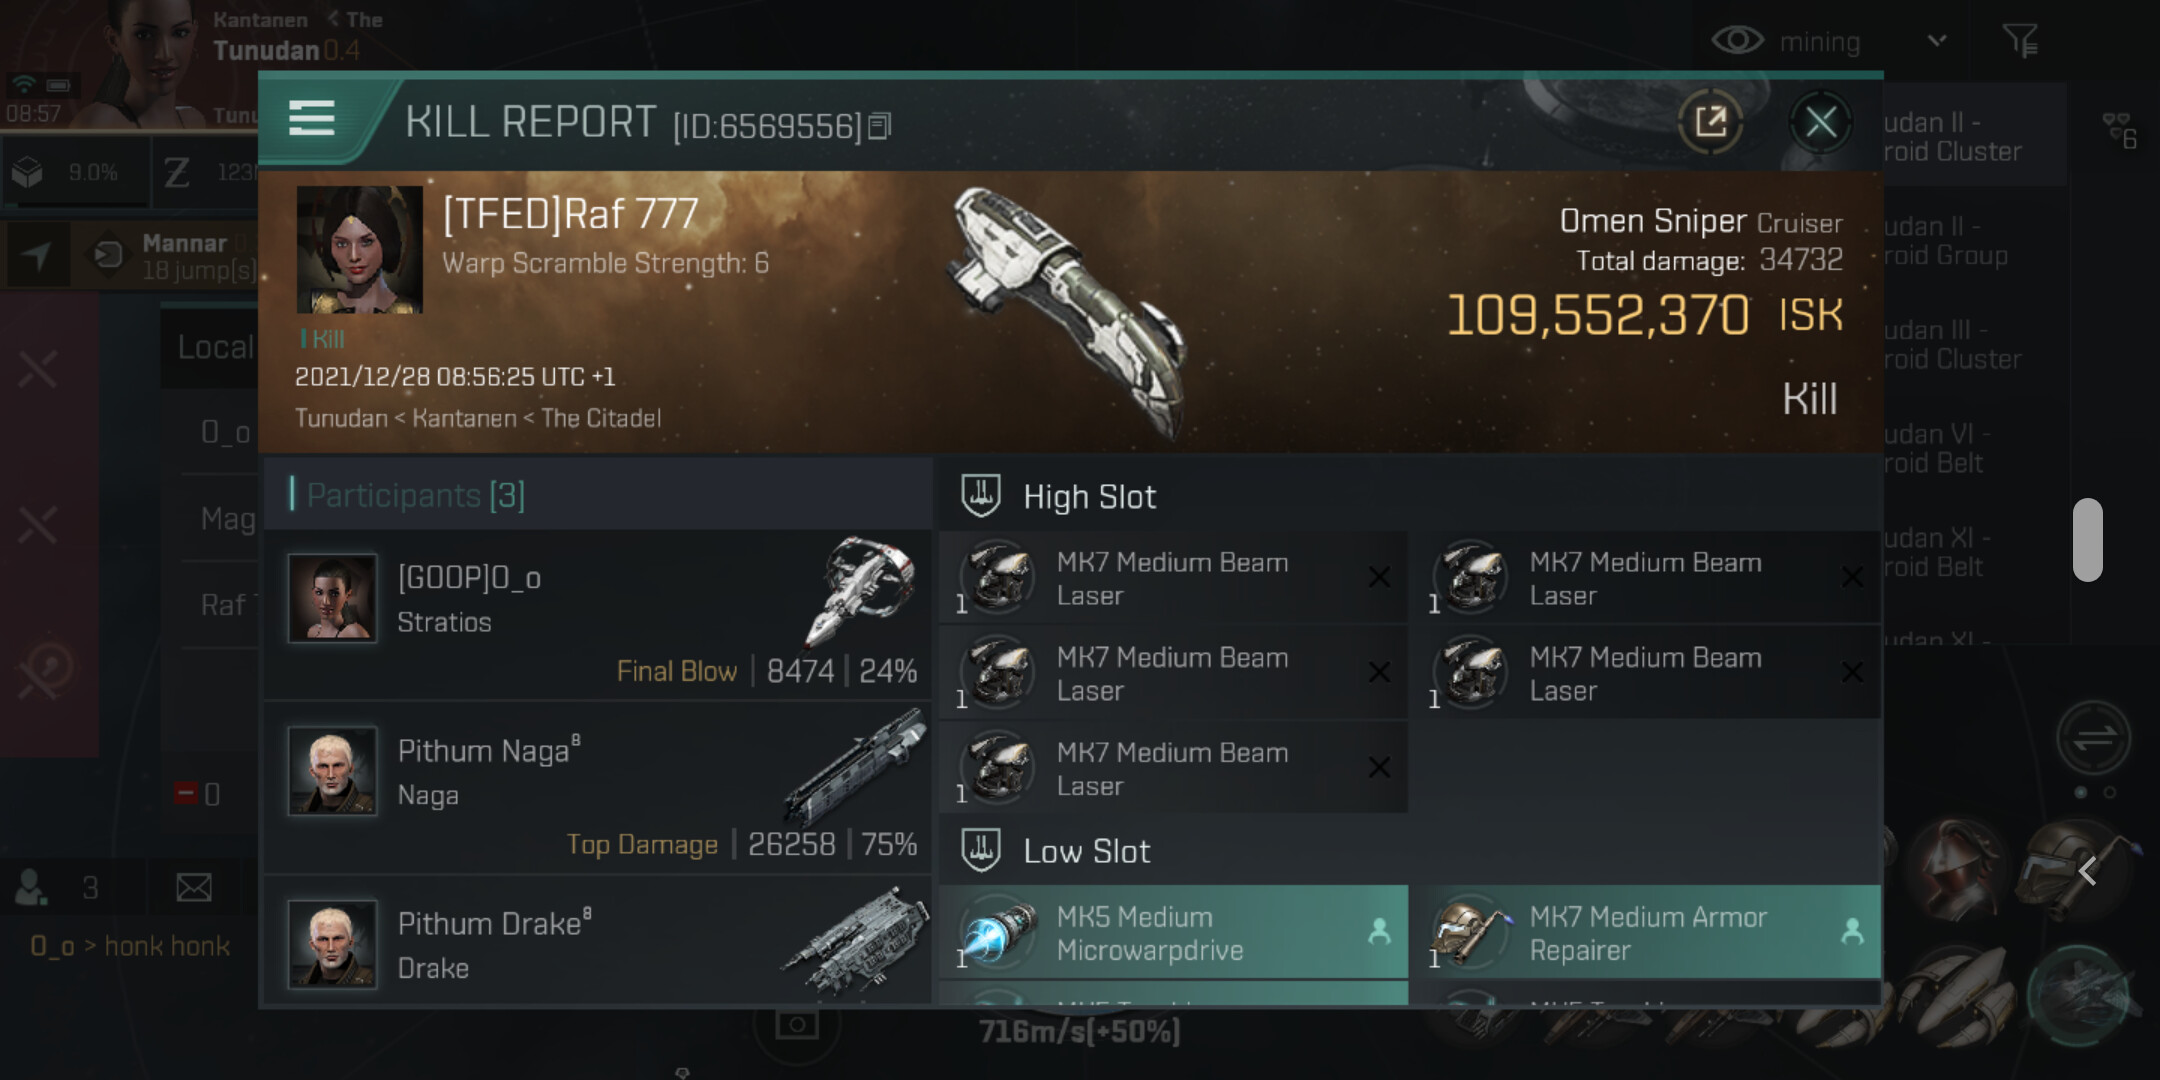Select the Pithum Naga participant entry

point(598,788)
